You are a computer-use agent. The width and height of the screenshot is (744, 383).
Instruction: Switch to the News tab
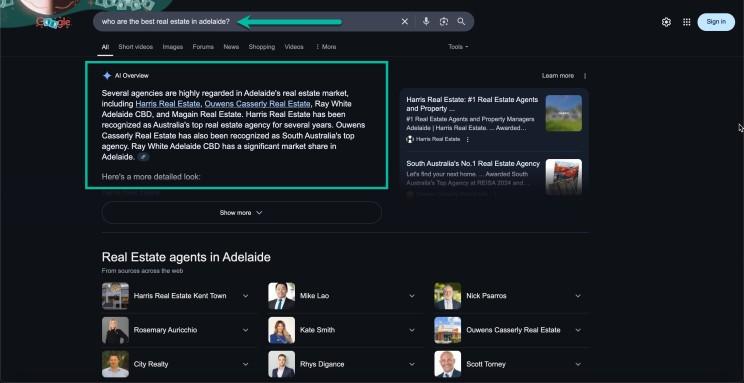(x=231, y=47)
